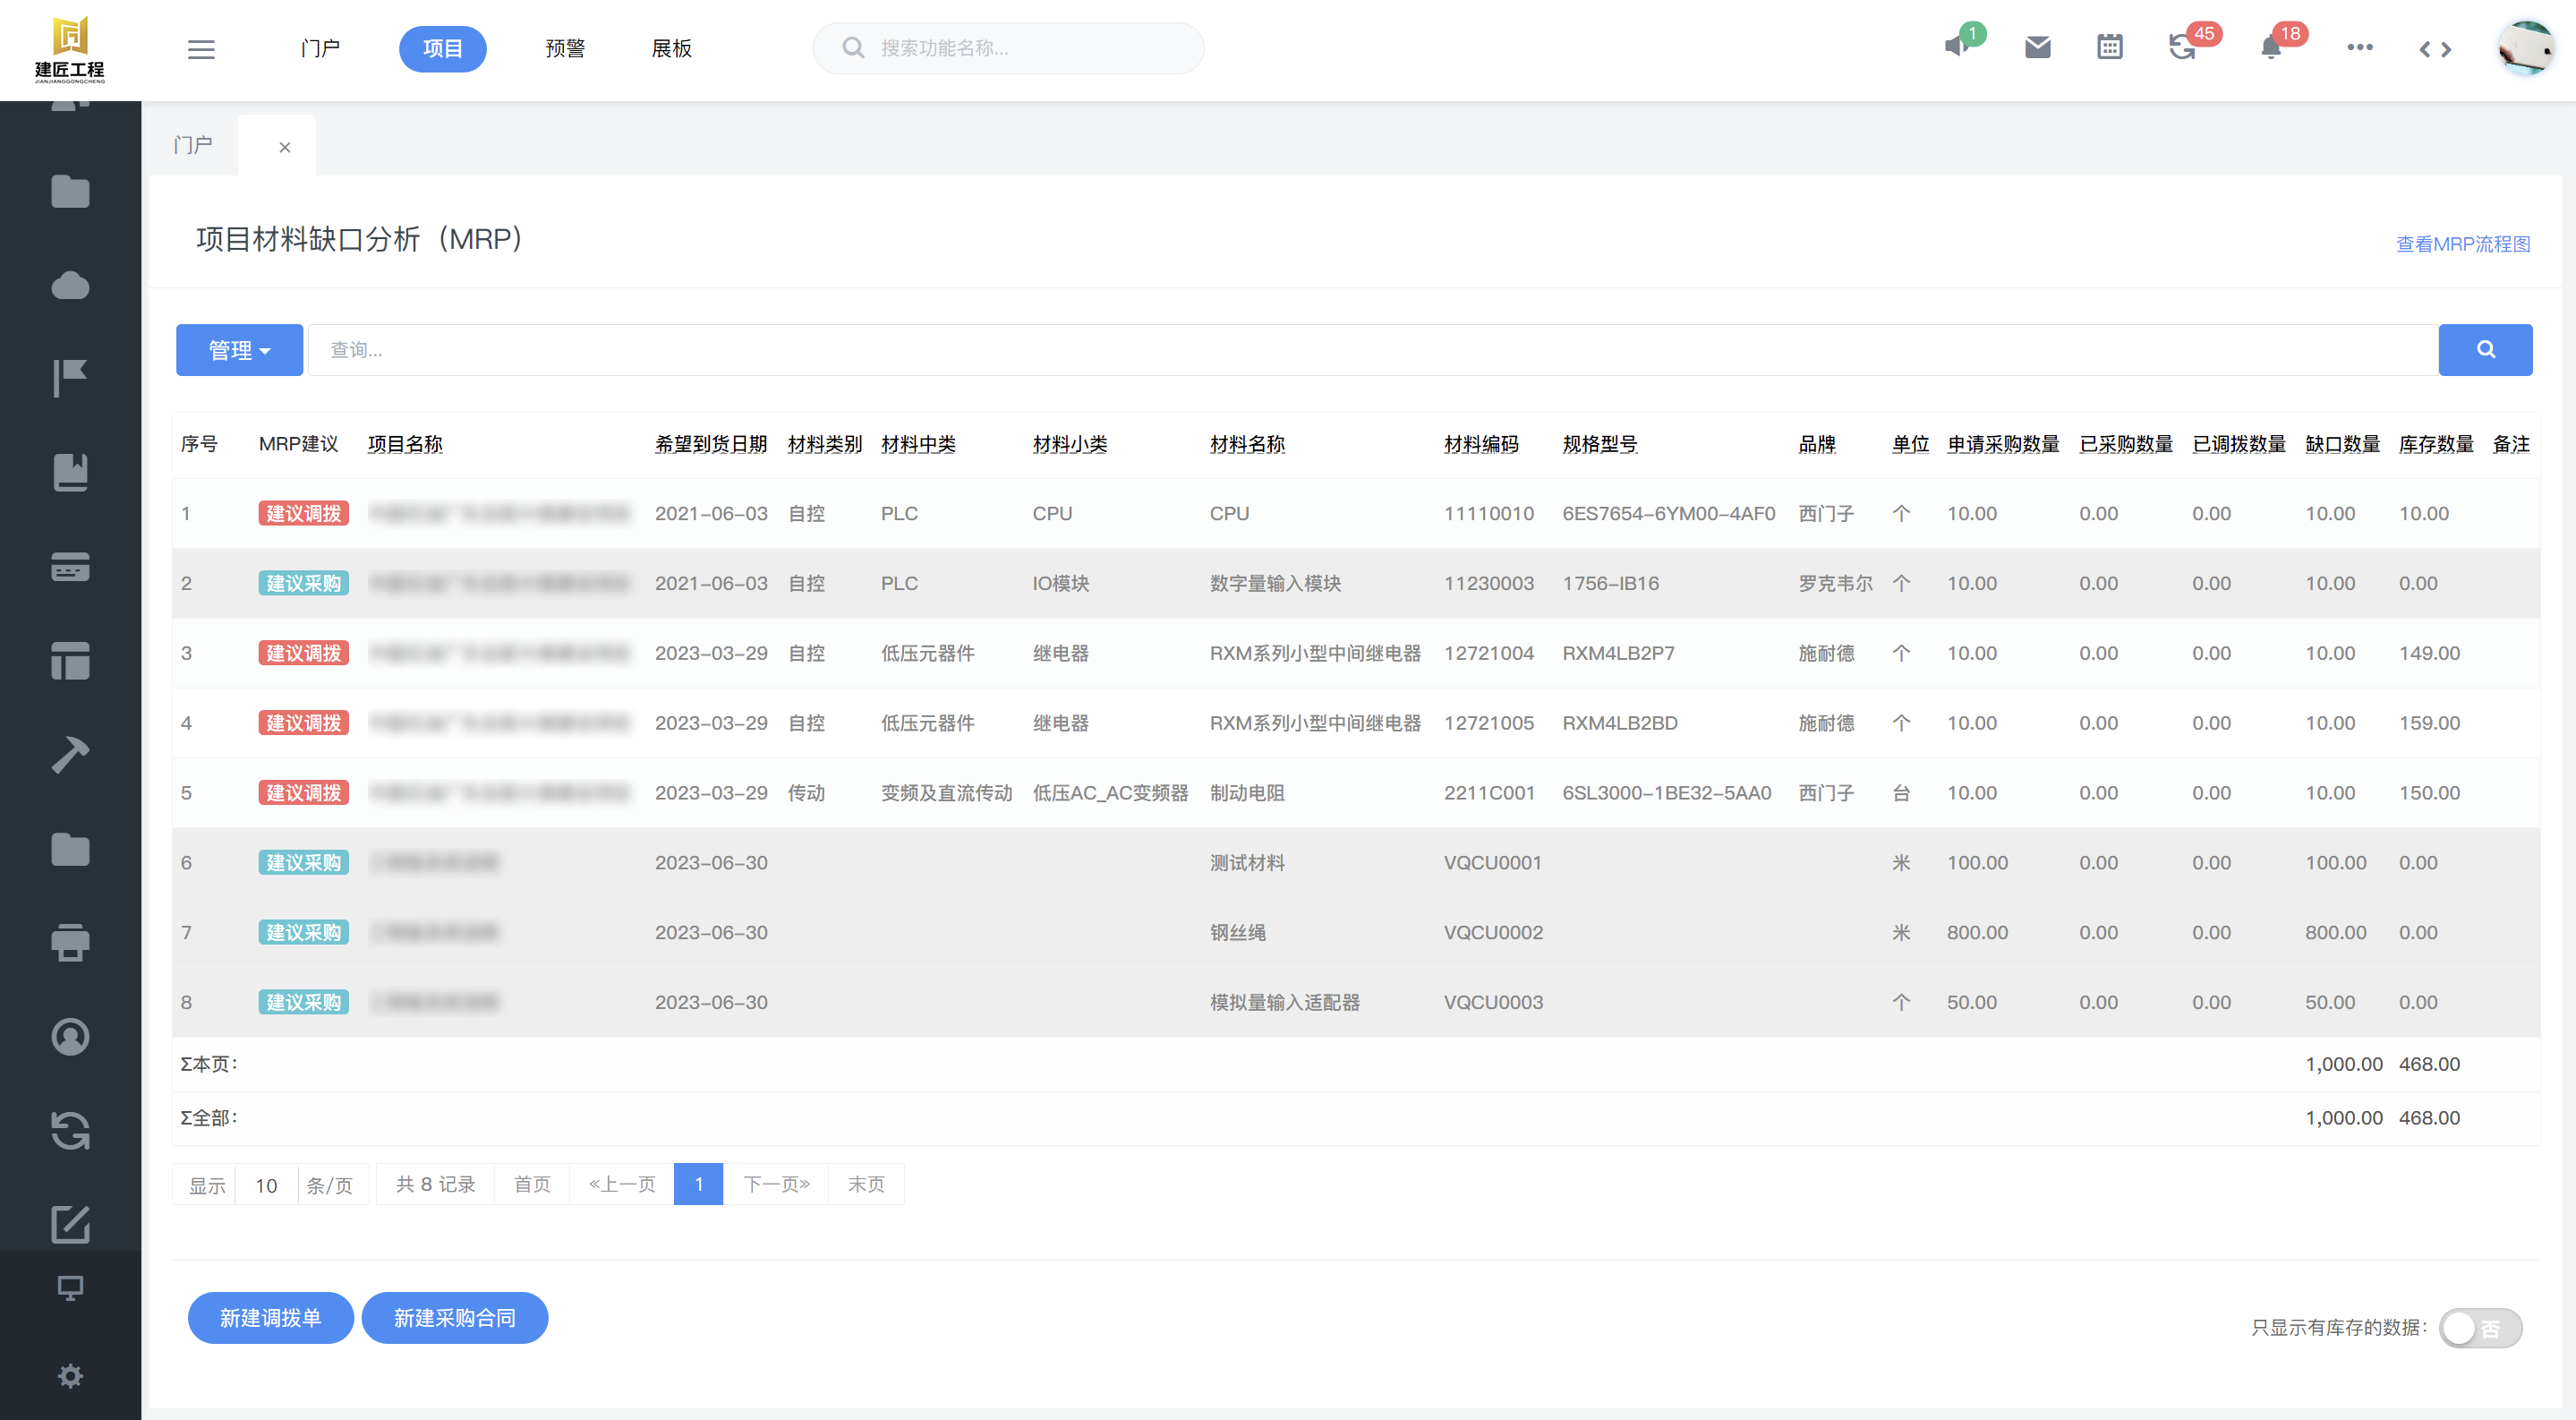This screenshot has height=1420, width=2576.
Task: Click the 新建调拨单 button
Action: pyautogui.click(x=270, y=1317)
